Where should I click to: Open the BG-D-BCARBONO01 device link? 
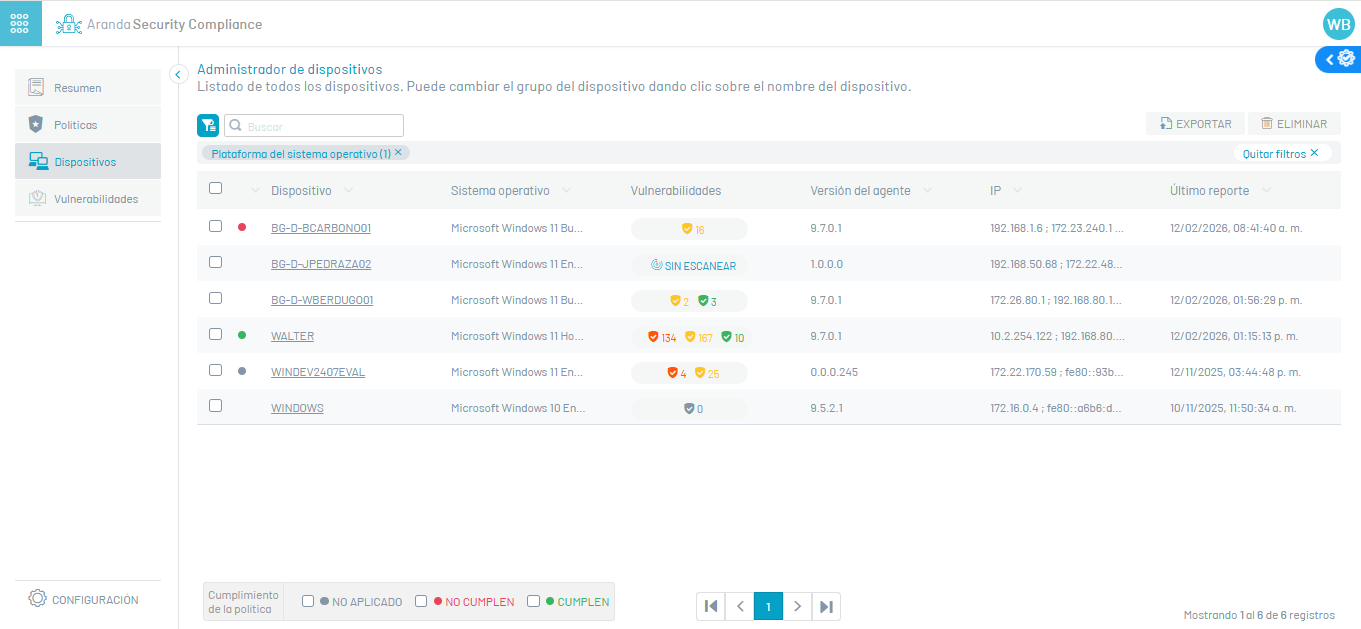pos(321,228)
